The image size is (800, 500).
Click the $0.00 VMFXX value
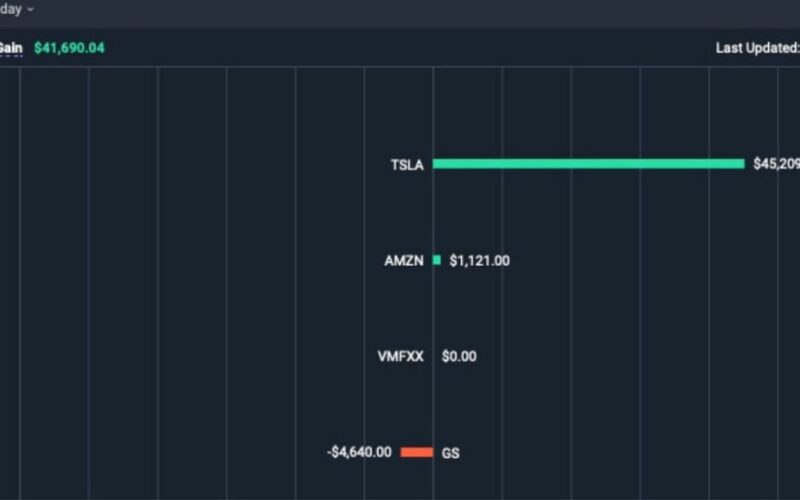(x=459, y=356)
